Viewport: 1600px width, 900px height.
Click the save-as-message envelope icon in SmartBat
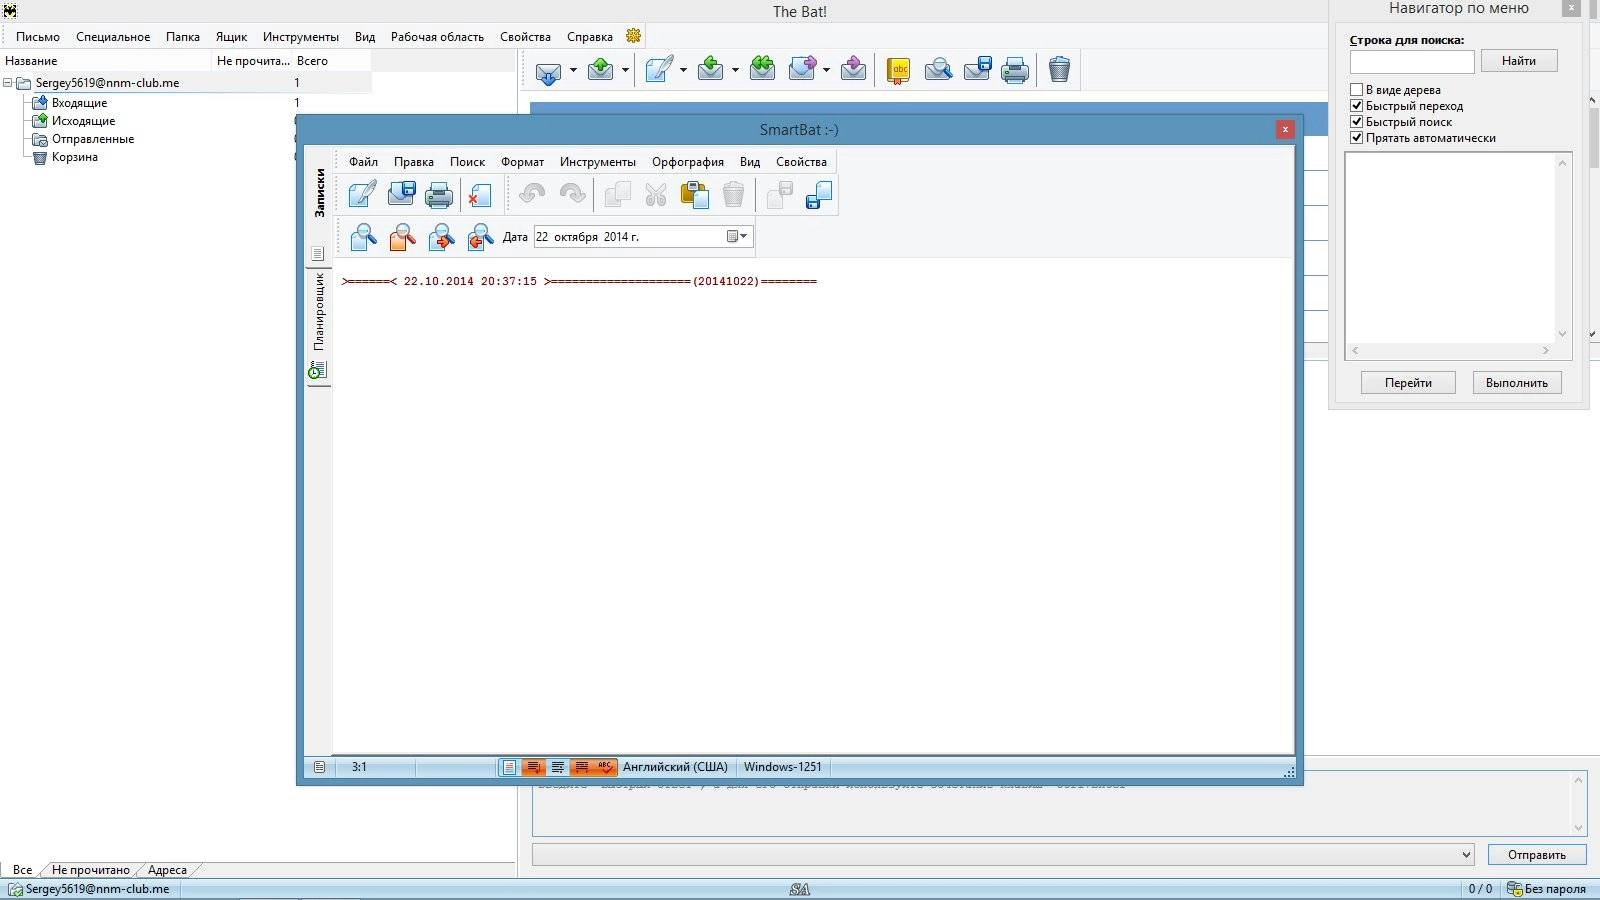(x=401, y=194)
